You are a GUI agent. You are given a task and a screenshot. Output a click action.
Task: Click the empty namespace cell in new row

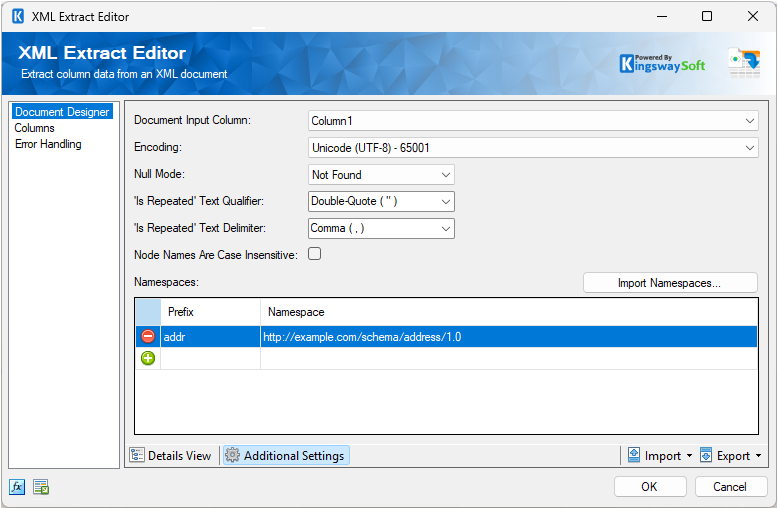[x=509, y=358]
